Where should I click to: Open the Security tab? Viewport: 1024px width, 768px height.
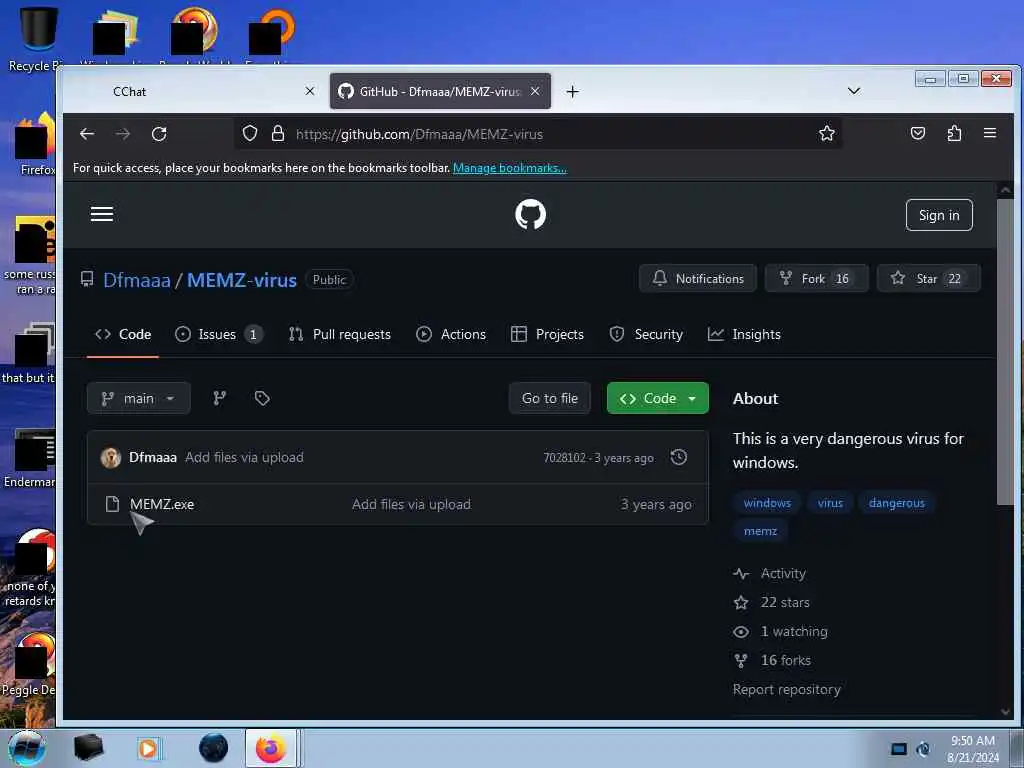coord(646,334)
